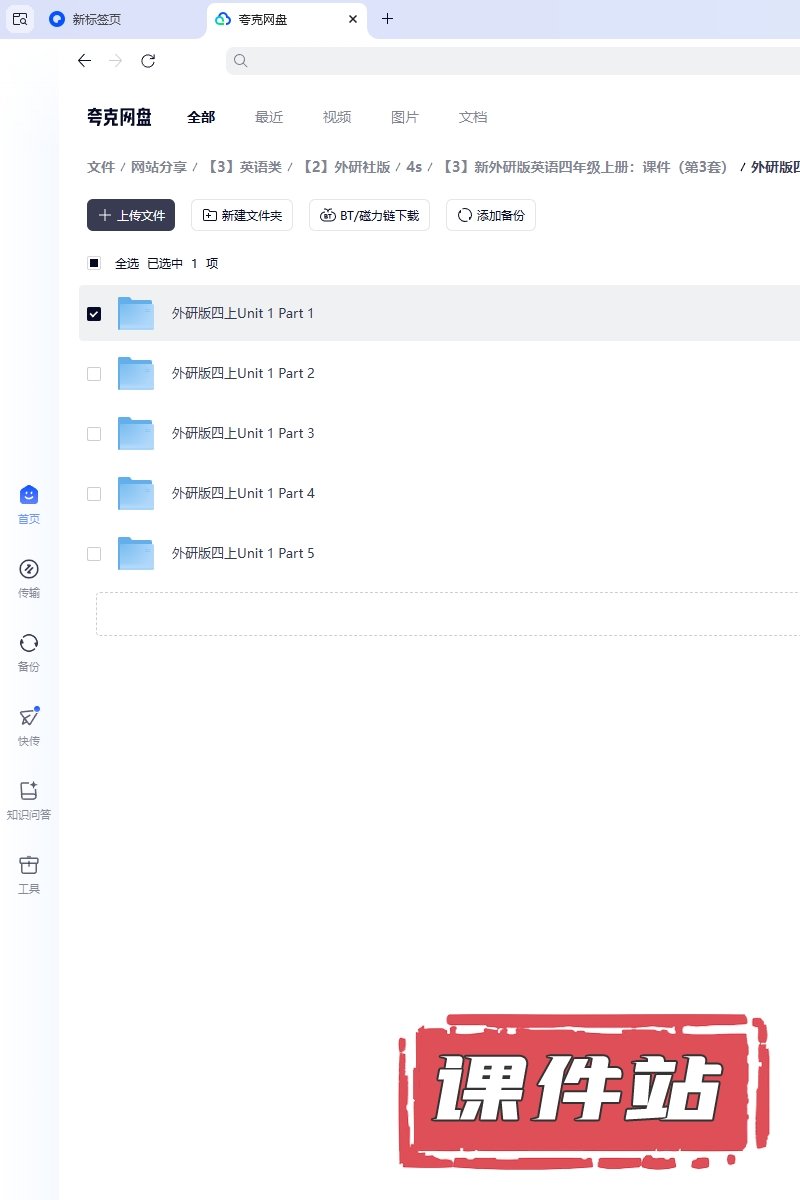Image resolution: width=800 pixels, height=1200 pixels.
Task: Switch to the 视频 tab
Action: point(337,117)
